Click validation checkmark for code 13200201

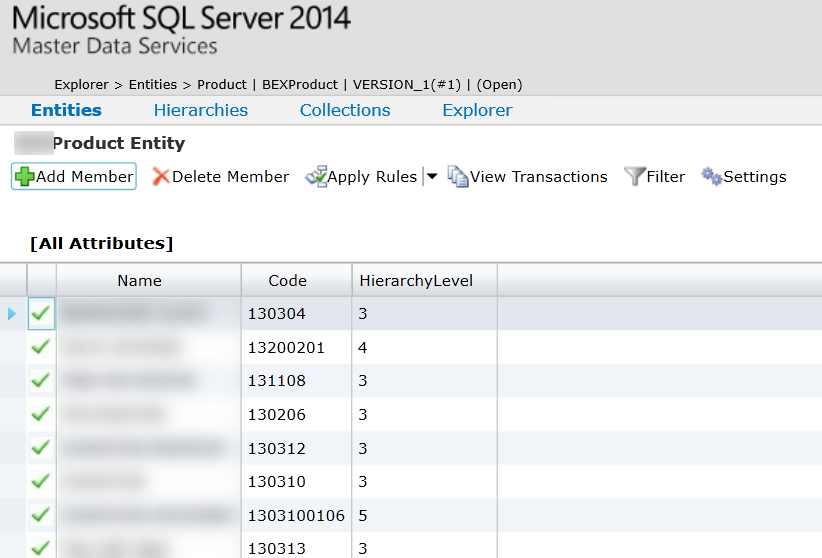pos(41,347)
